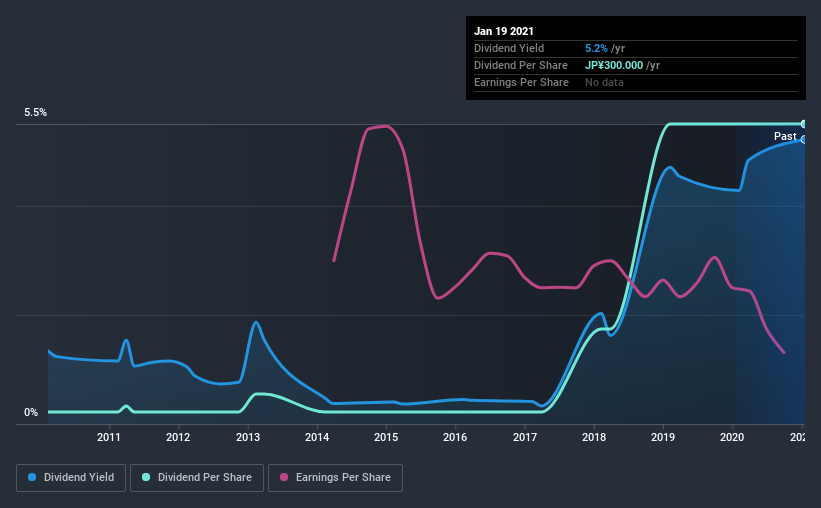Click the 0% y-axis label
Viewport: 821px width, 508px height.
pyautogui.click(x=31, y=413)
